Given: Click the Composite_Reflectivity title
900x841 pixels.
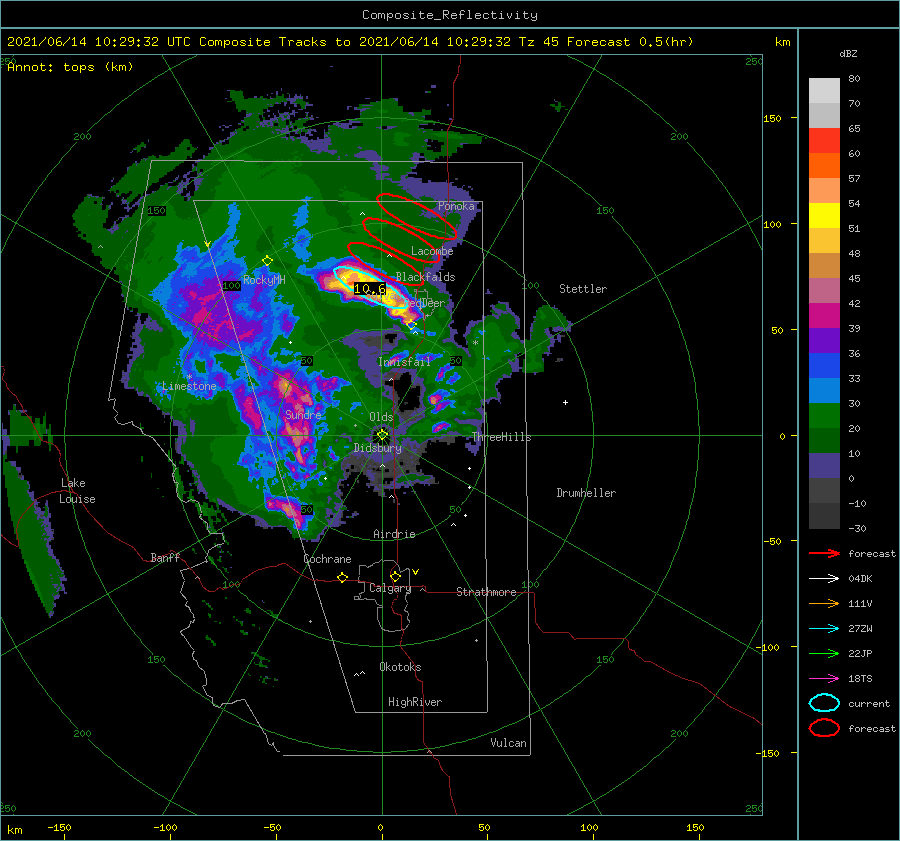Looking at the screenshot, I should (450, 15).
